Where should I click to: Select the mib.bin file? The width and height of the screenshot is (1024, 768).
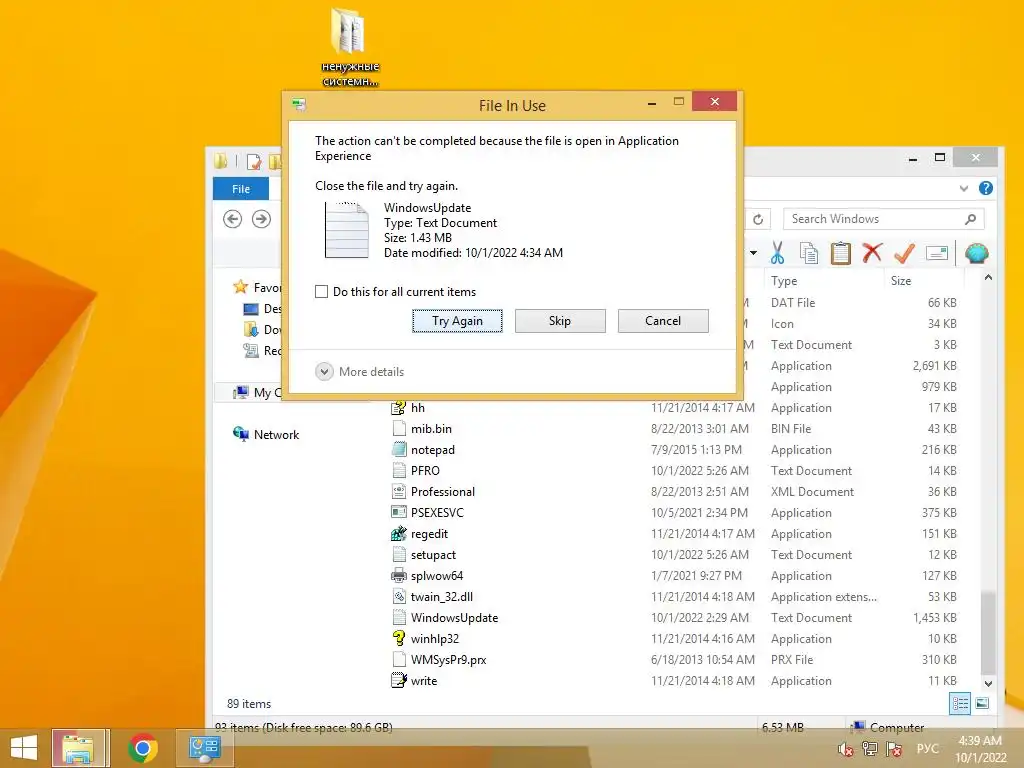673,428
